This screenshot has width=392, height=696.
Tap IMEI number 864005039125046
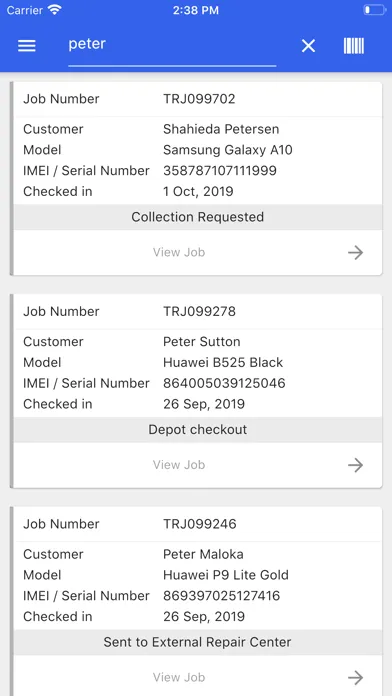pyautogui.click(x=224, y=384)
